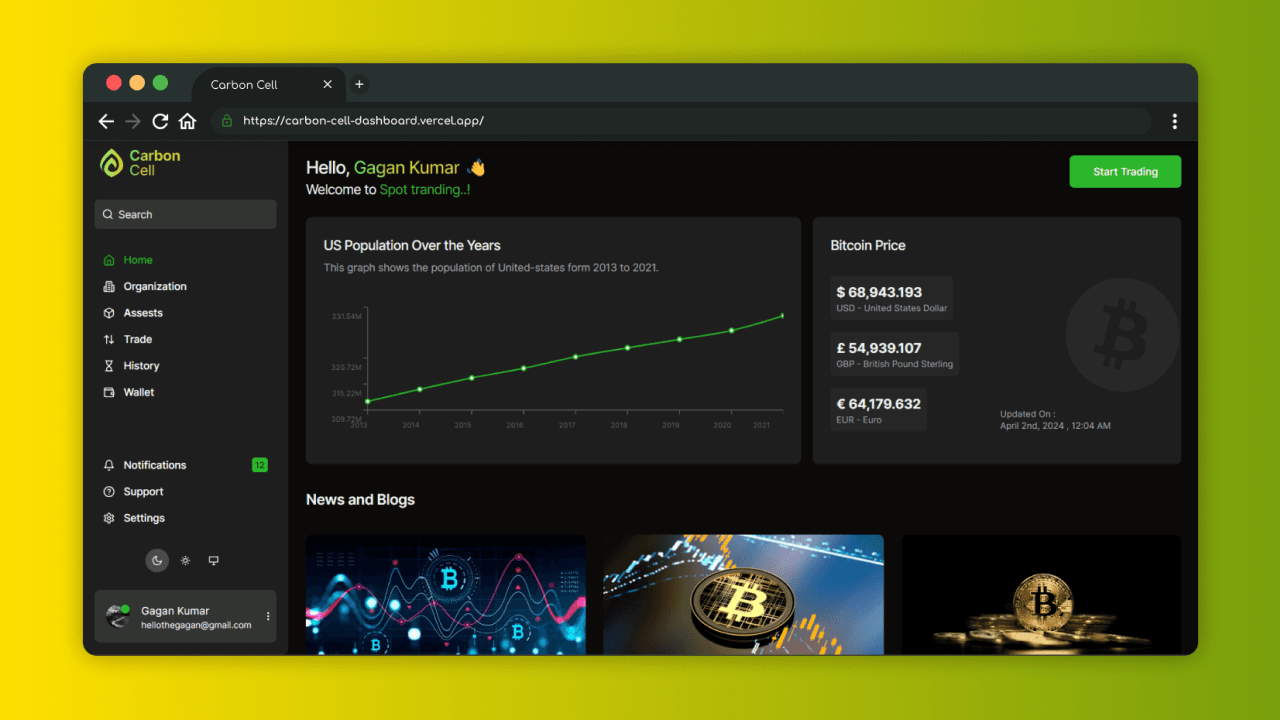1280x720 pixels.
Task: Switch to light theme sun toggle
Action: click(185, 561)
